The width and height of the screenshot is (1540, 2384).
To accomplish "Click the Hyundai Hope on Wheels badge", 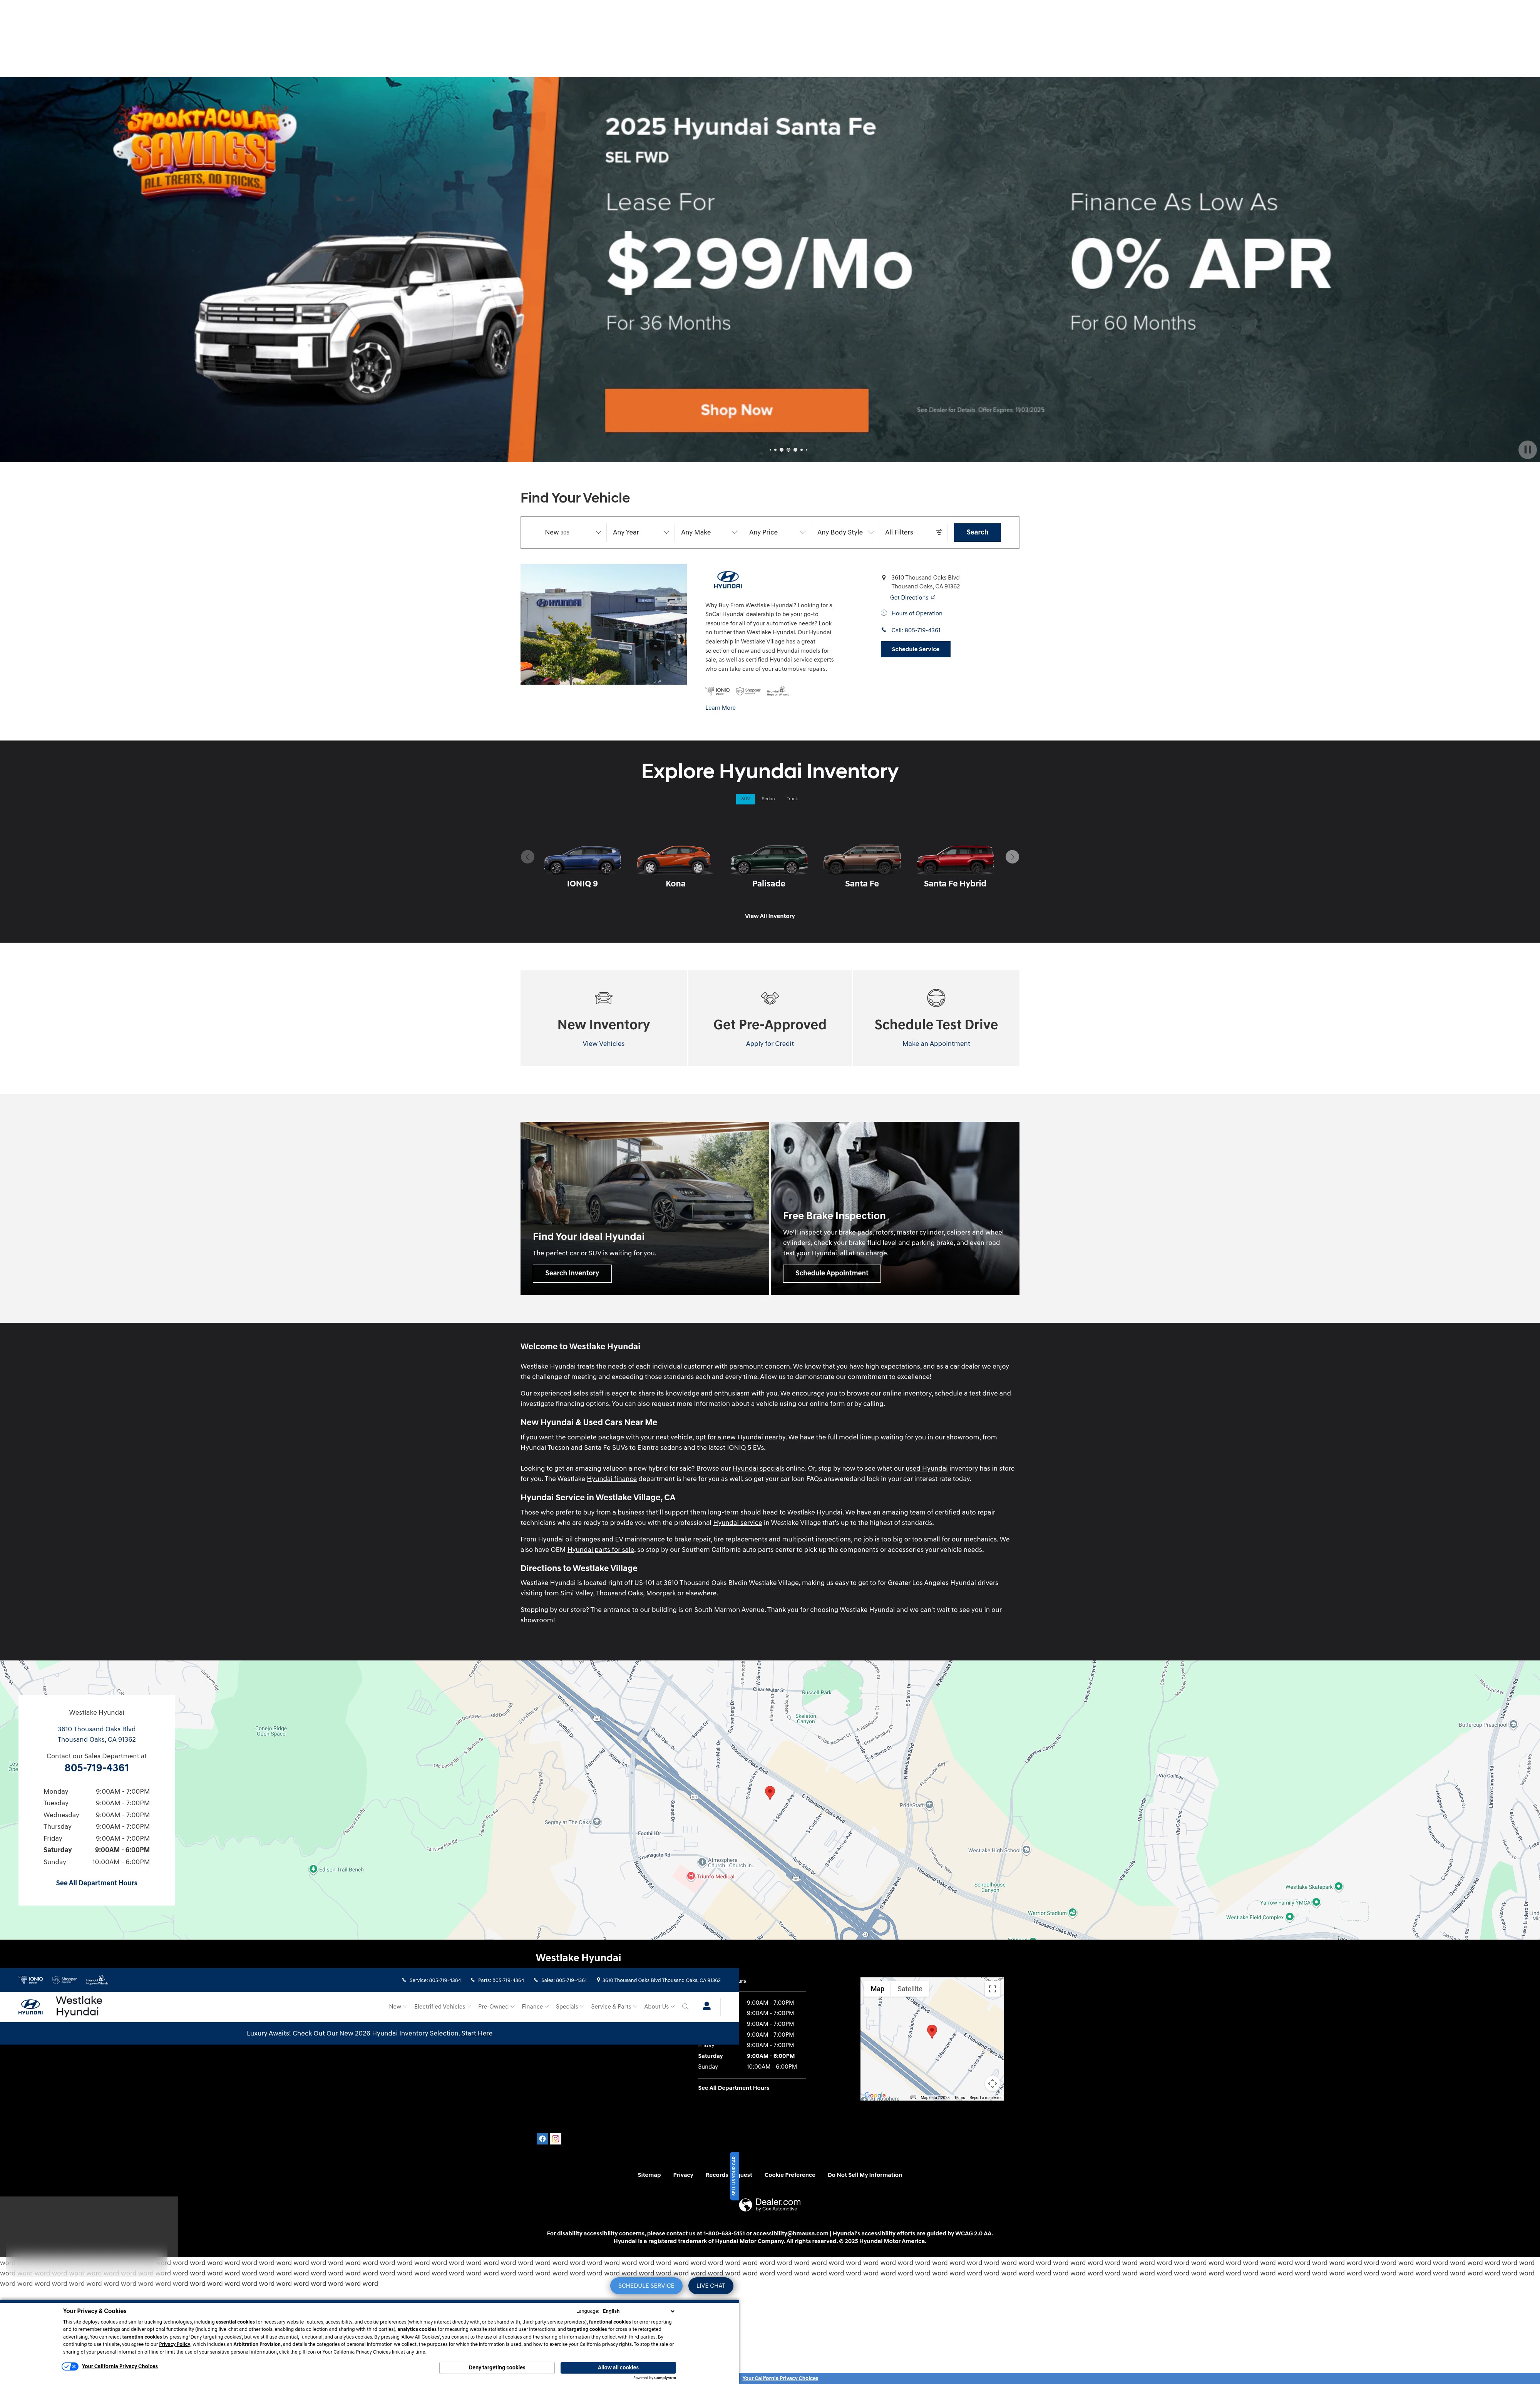I will [x=778, y=691].
